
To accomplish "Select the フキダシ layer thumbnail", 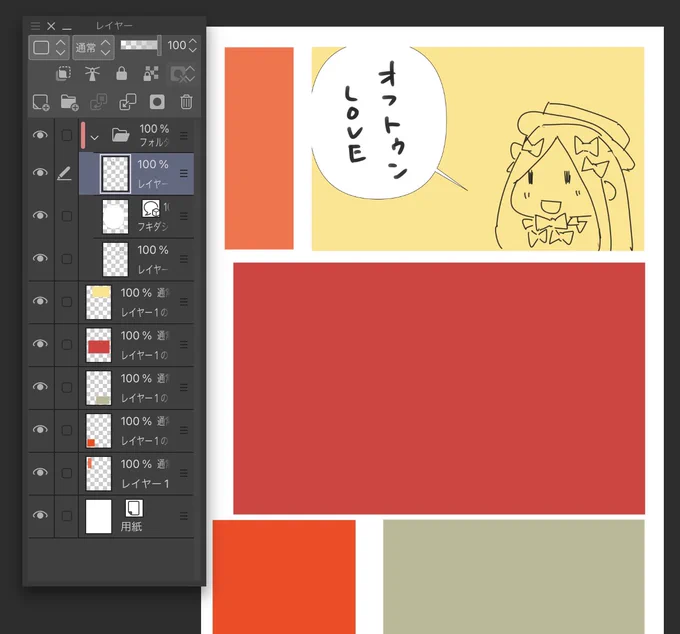I will click(115, 216).
